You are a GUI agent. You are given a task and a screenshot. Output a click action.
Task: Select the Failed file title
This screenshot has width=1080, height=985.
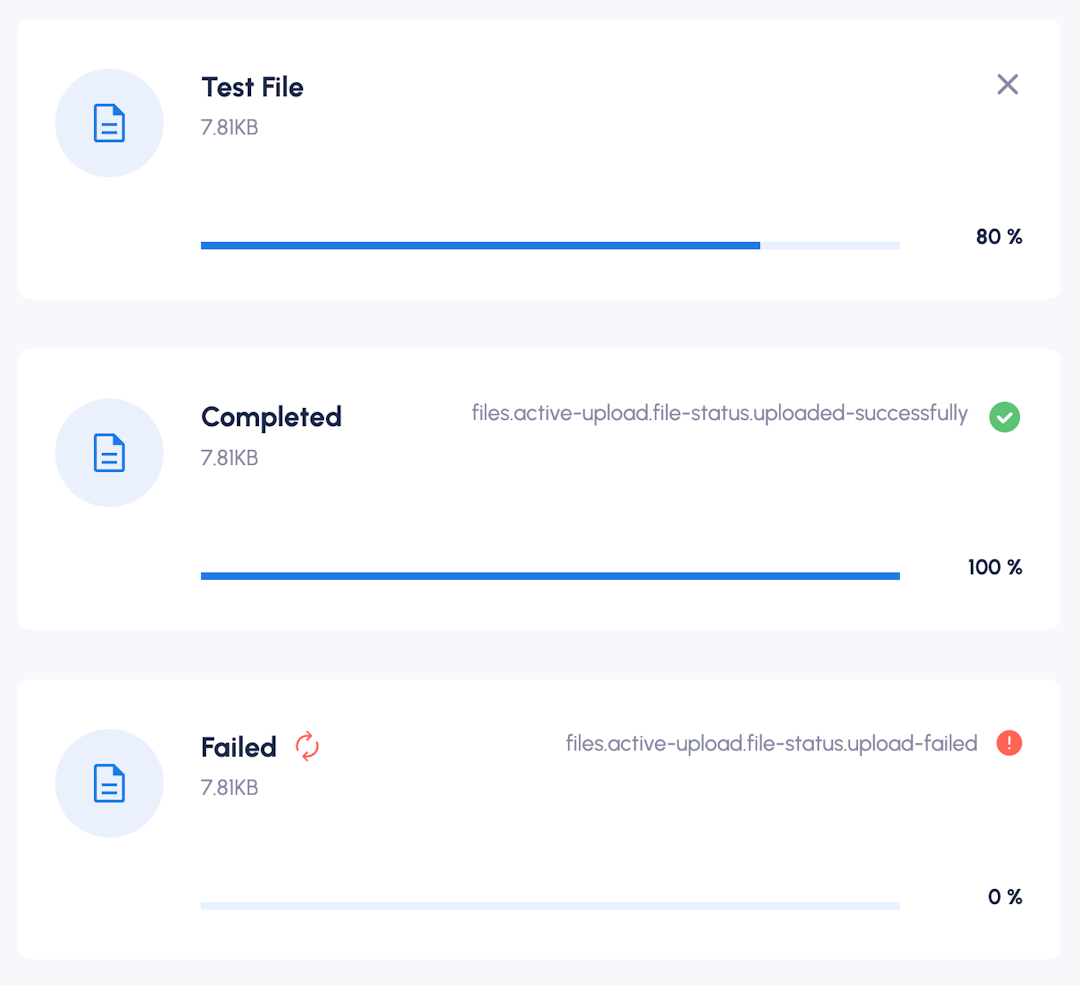pyautogui.click(x=239, y=747)
